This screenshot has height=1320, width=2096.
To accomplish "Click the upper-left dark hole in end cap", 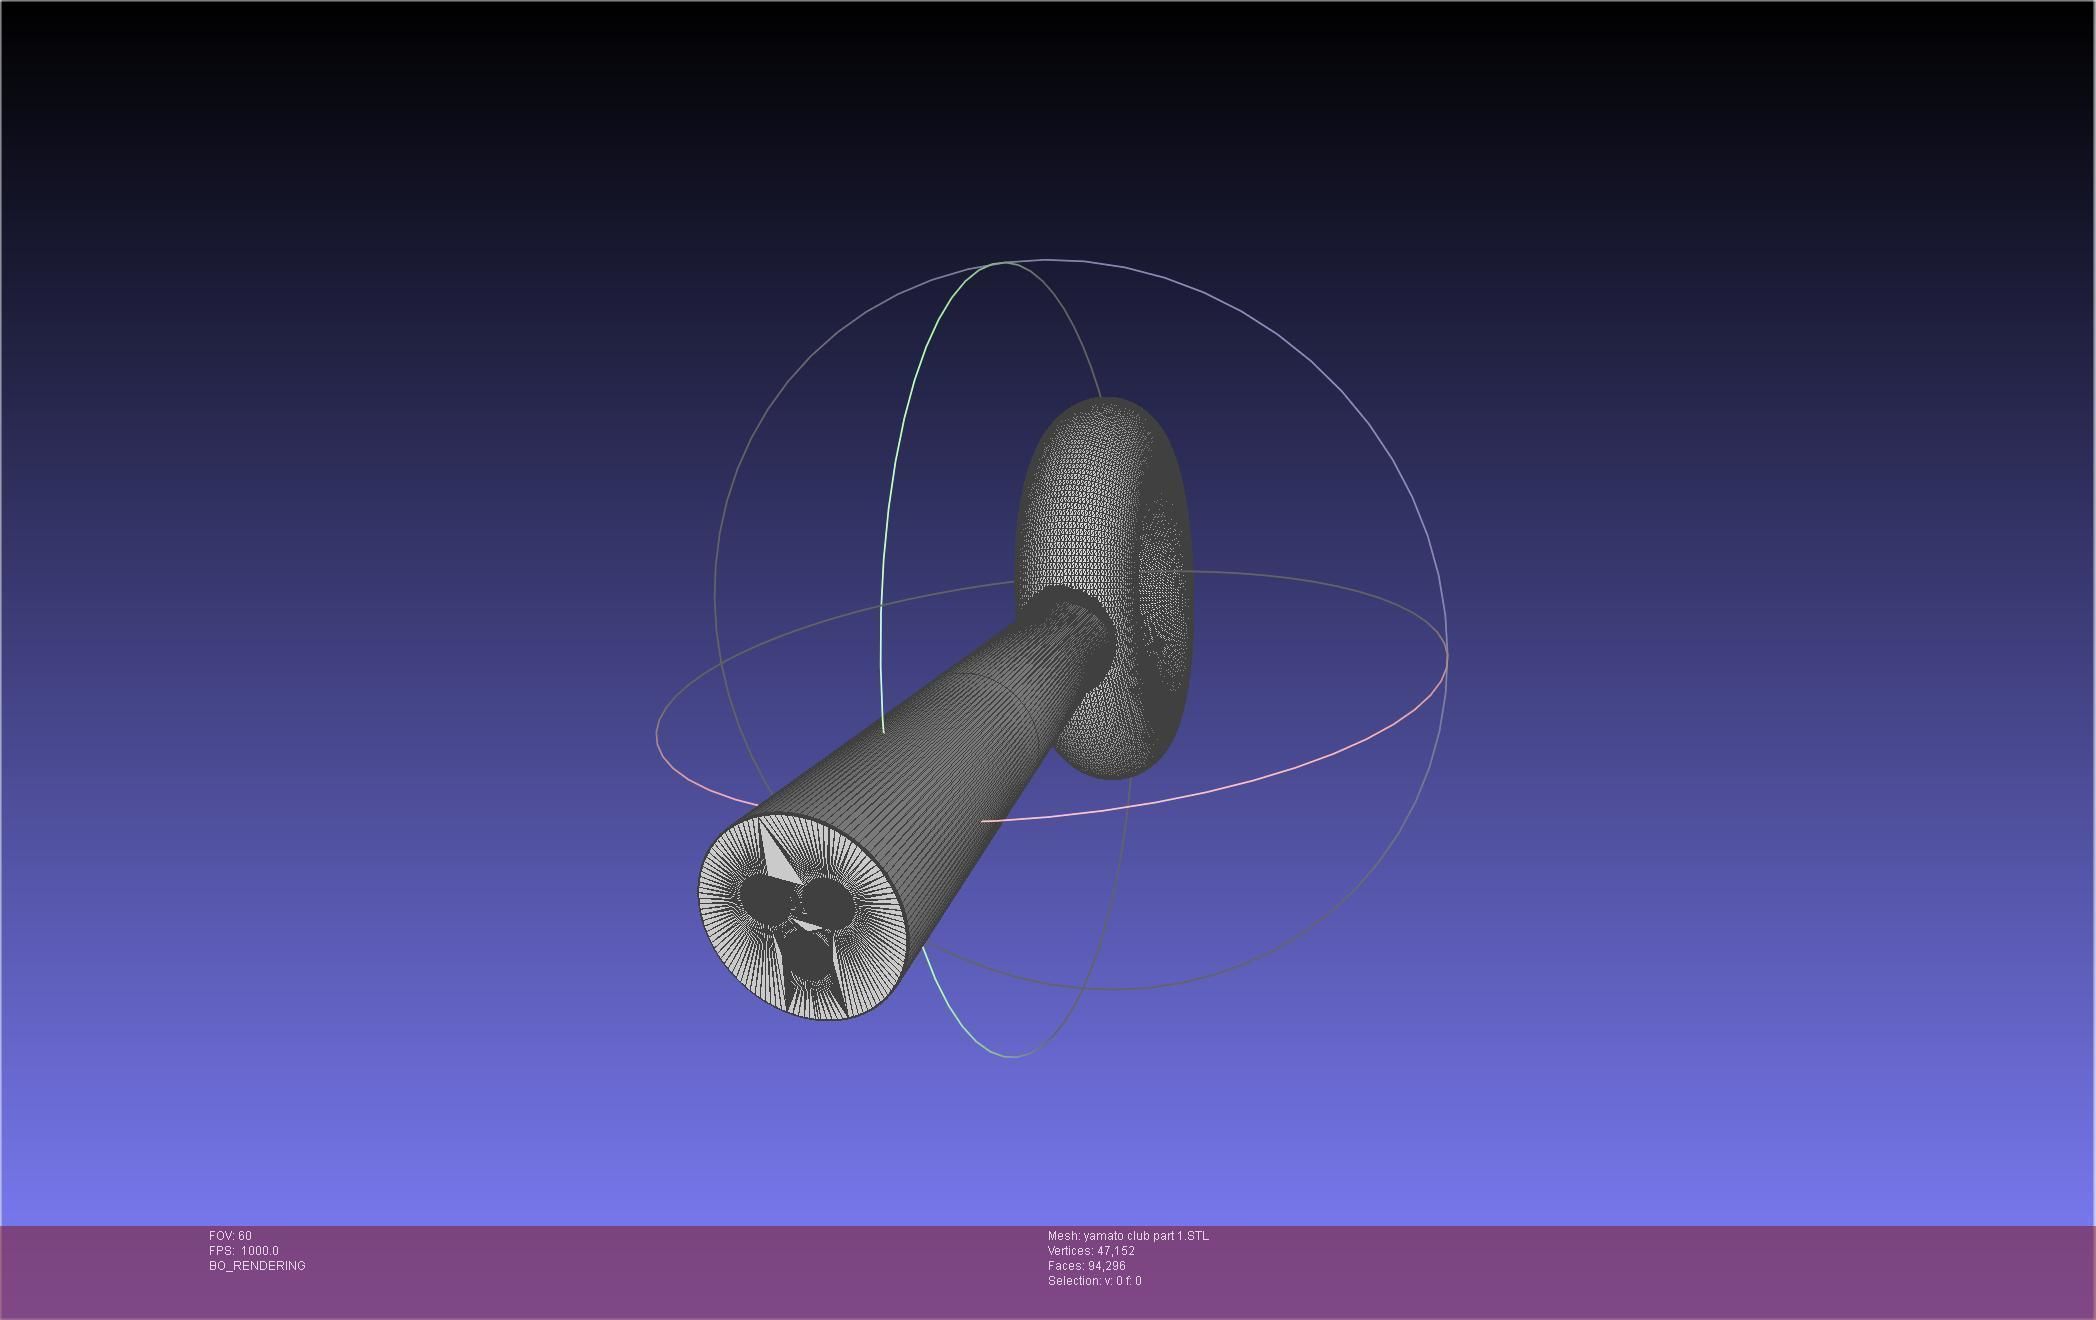I will click(763, 897).
